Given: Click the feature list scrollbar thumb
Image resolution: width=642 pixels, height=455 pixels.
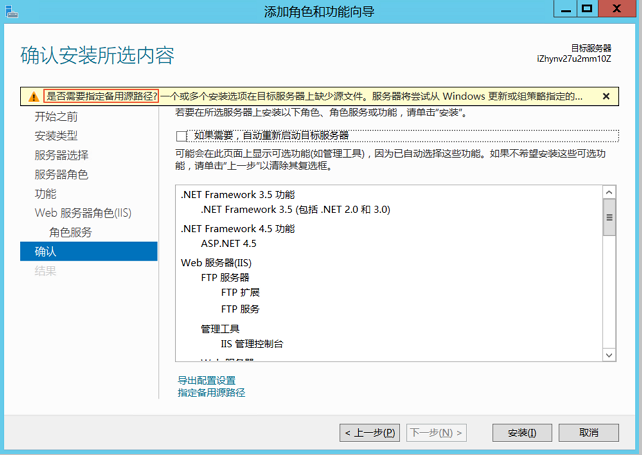Looking at the screenshot, I should 608,217.
